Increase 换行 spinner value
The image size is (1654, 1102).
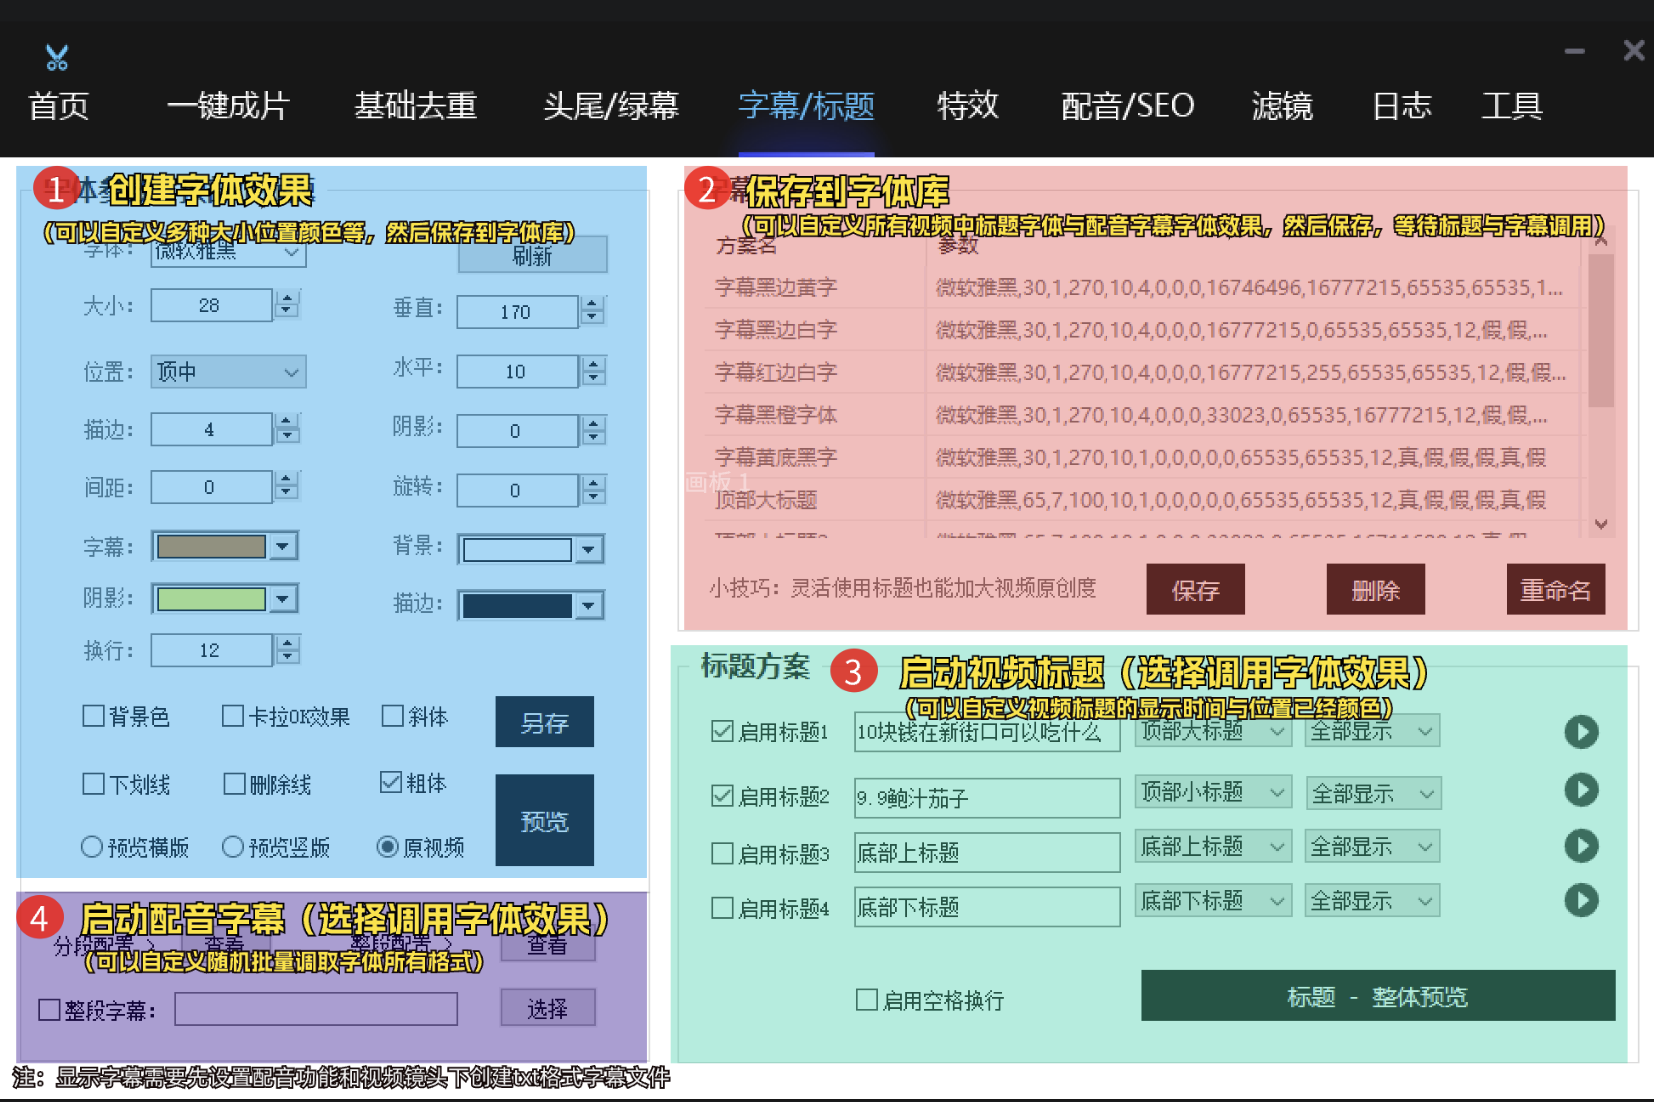pyautogui.click(x=288, y=643)
